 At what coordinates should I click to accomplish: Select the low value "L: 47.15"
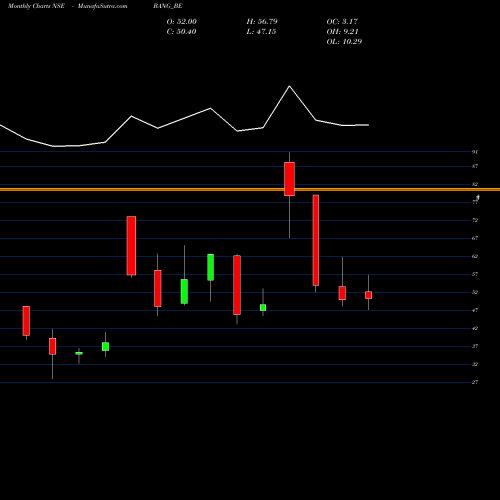click(x=261, y=32)
